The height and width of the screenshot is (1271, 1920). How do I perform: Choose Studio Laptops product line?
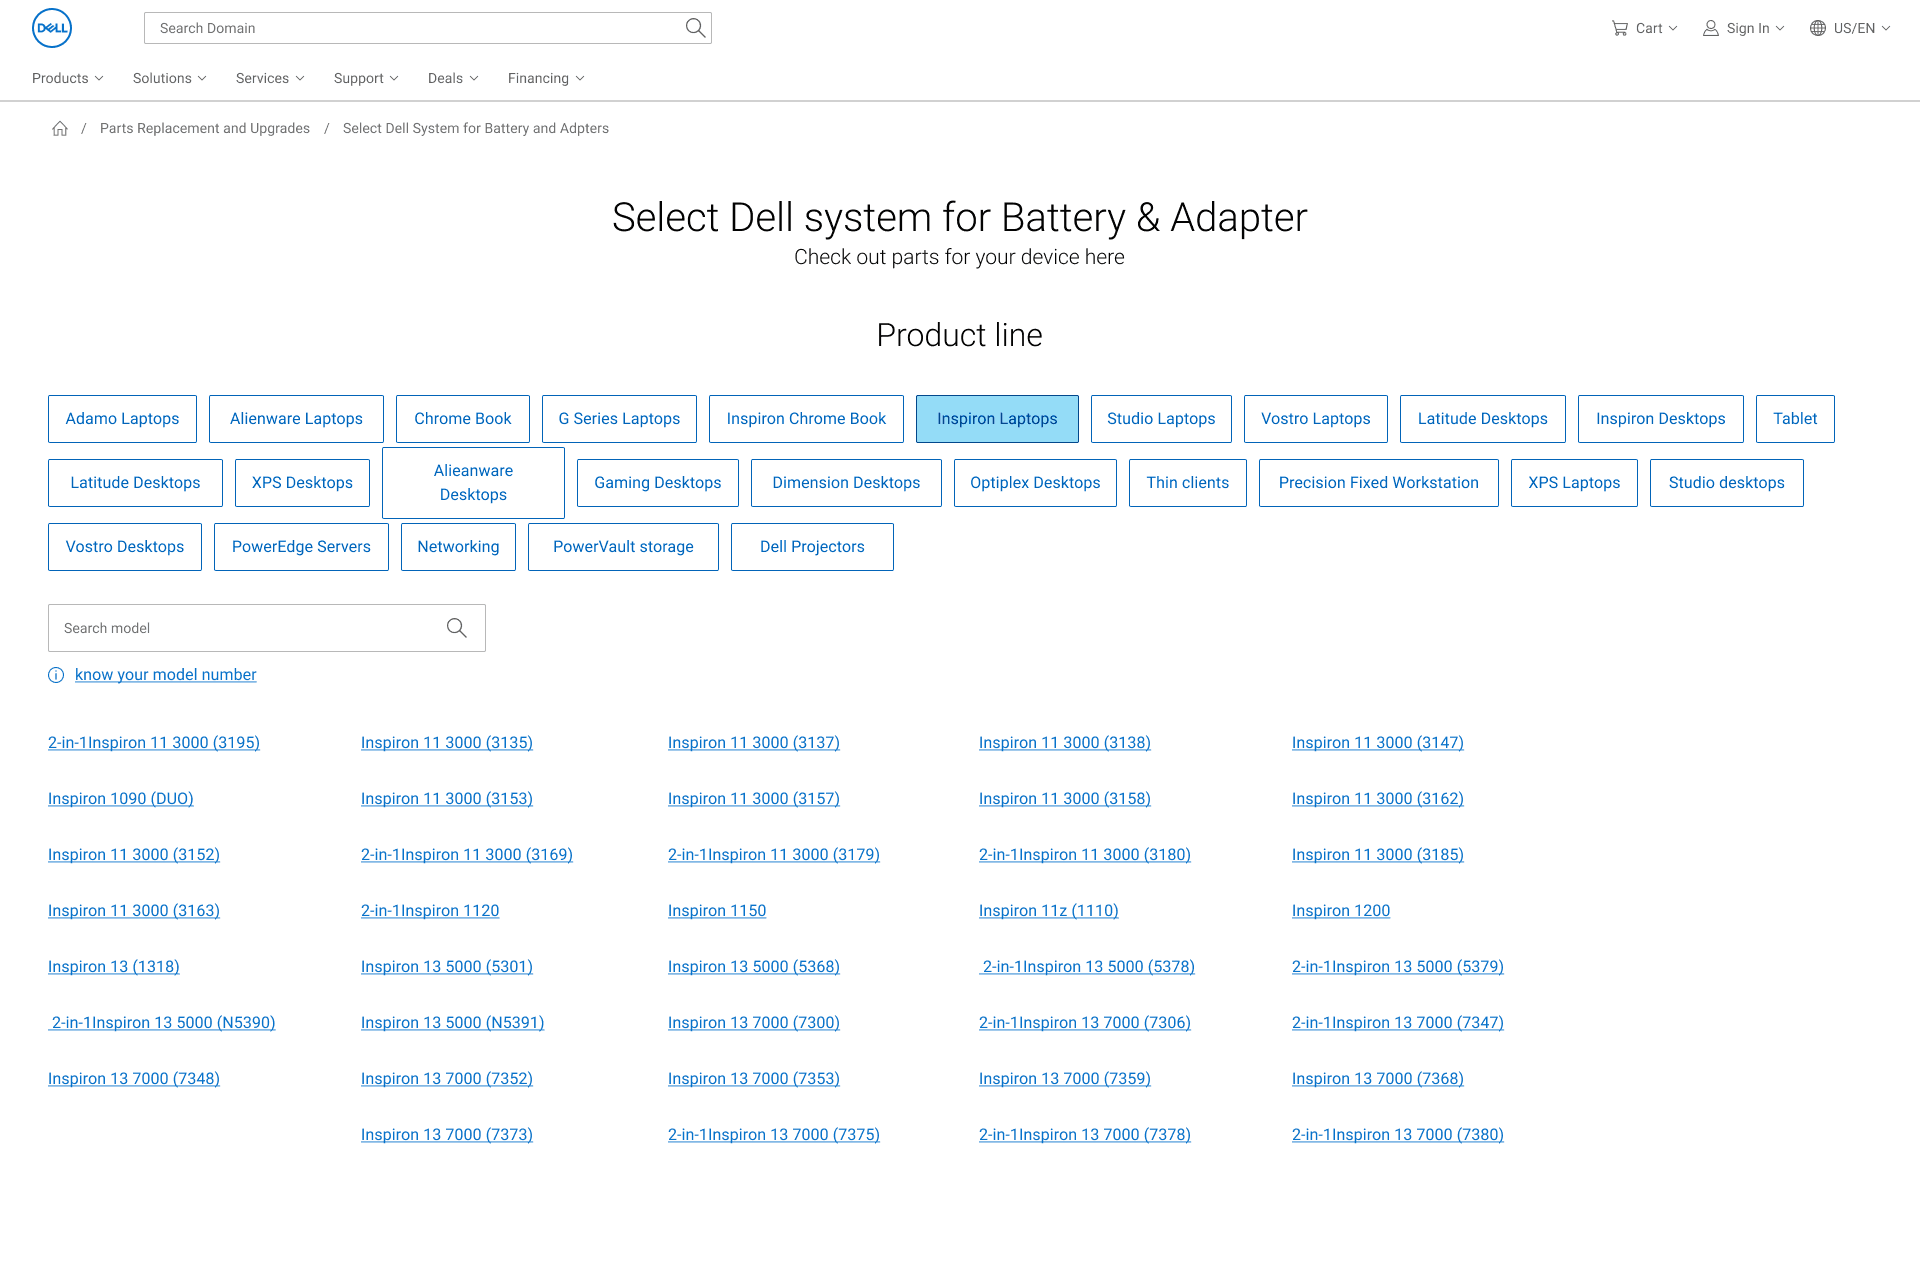point(1161,419)
